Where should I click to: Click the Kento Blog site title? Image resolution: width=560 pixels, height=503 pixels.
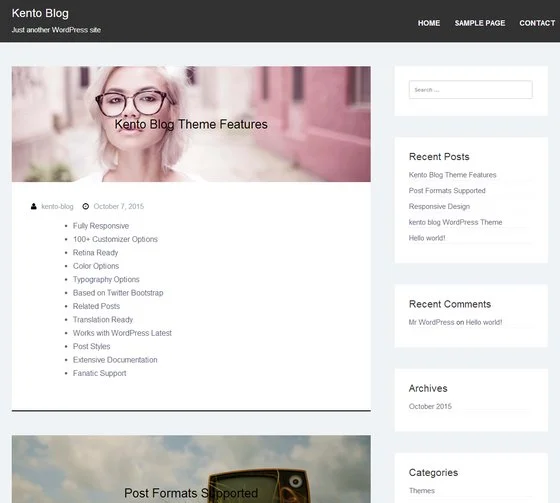[40, 13]
